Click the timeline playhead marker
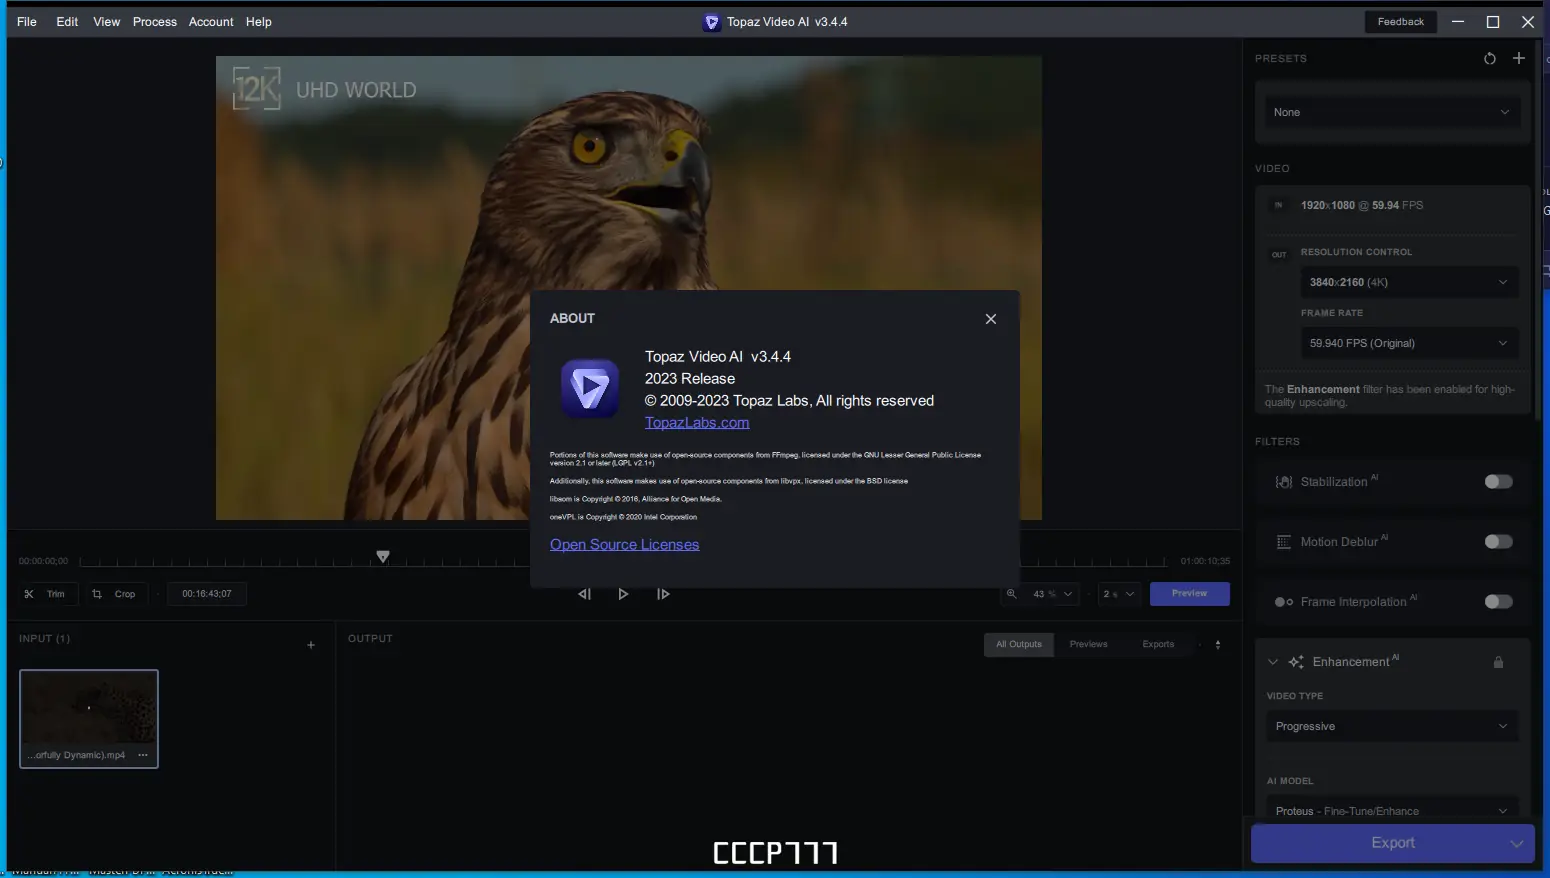 [383, 557]
